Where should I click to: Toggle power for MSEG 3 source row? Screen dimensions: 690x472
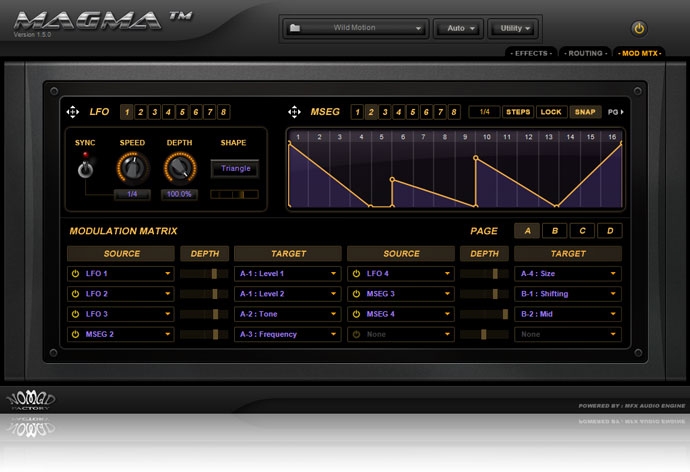click(356, 294)
